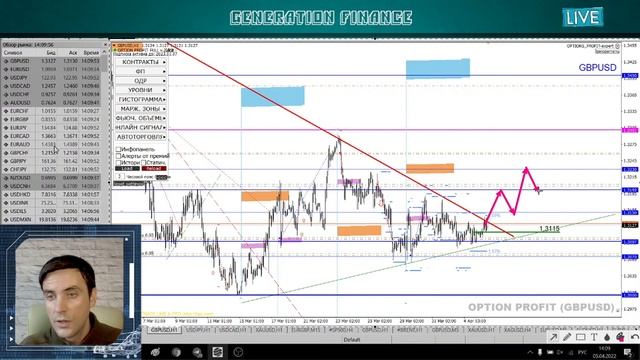The width and height of the screenshot is (640, 360).
Task: Expand the КОНТРАКТЫ menu
Action: coord(141,62)
